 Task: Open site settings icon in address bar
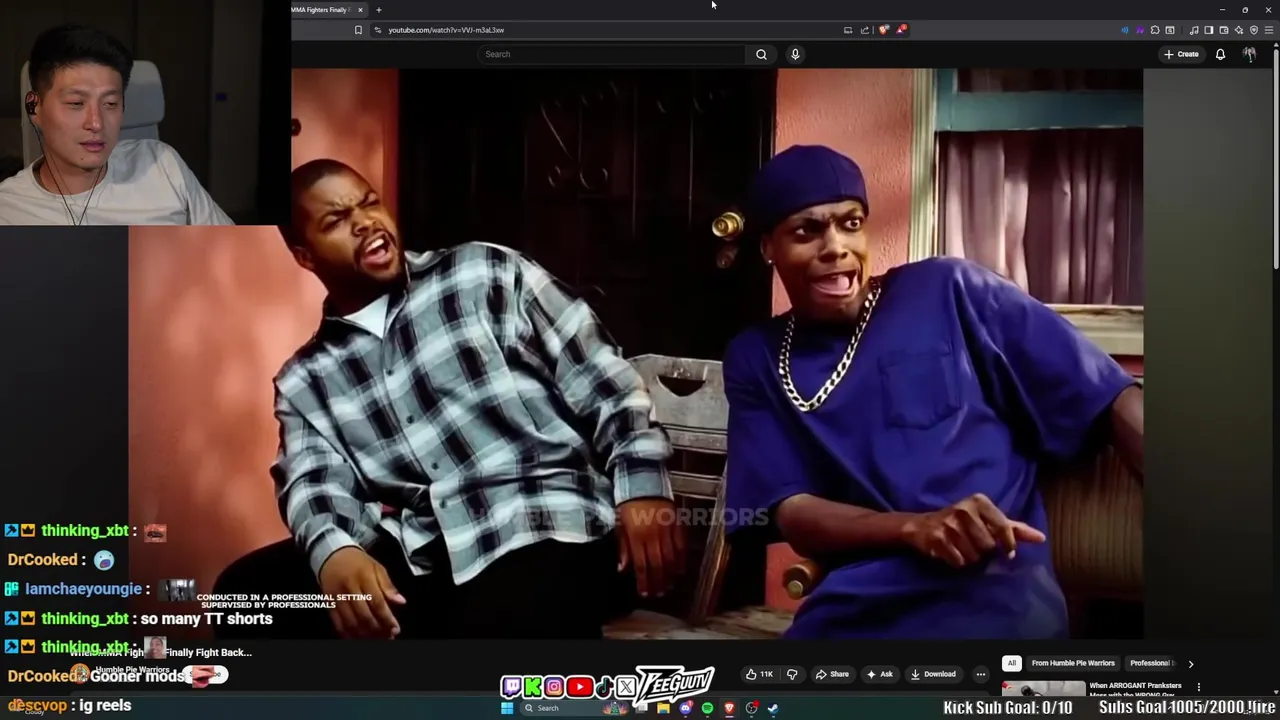[x=377, y=30]
